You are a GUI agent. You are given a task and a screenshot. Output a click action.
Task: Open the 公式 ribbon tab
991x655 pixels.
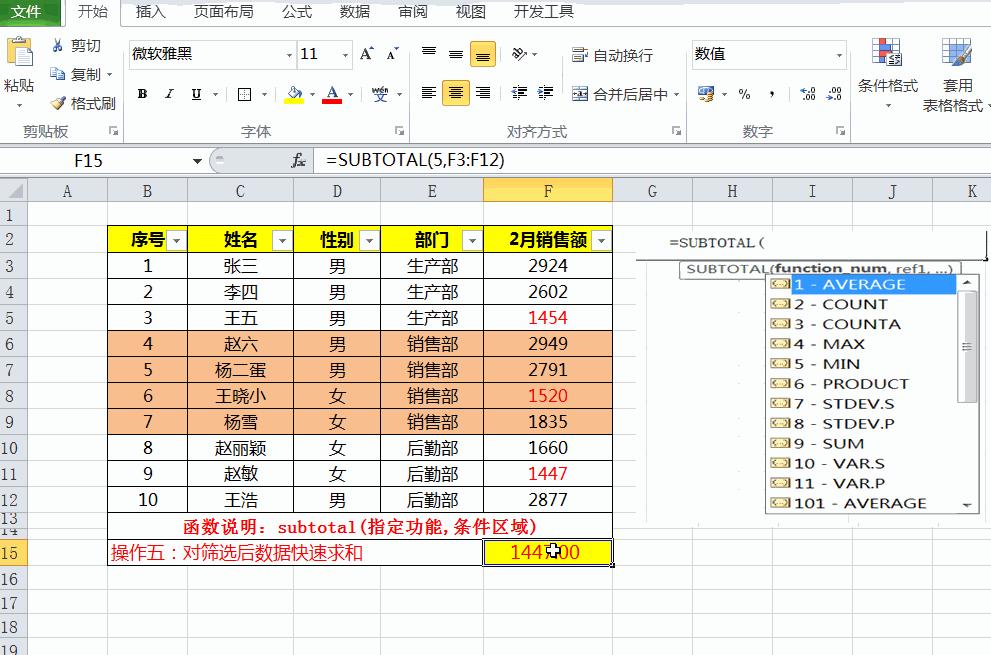coord(297,13)
